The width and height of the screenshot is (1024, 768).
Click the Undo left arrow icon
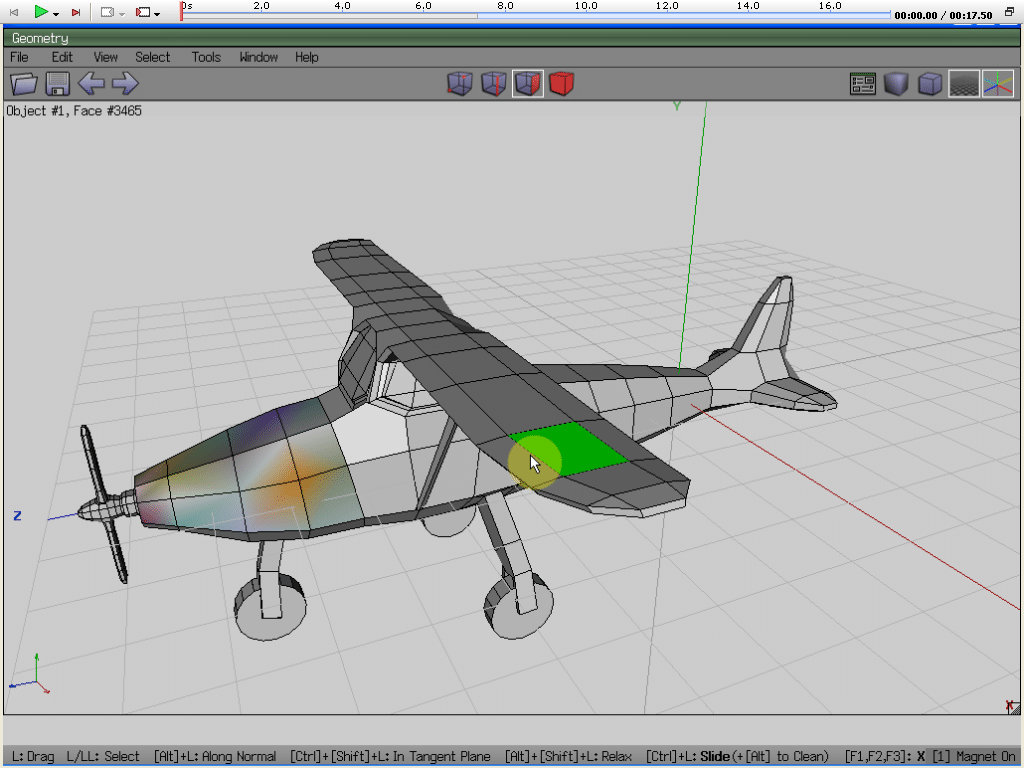[x=91, y=84]
